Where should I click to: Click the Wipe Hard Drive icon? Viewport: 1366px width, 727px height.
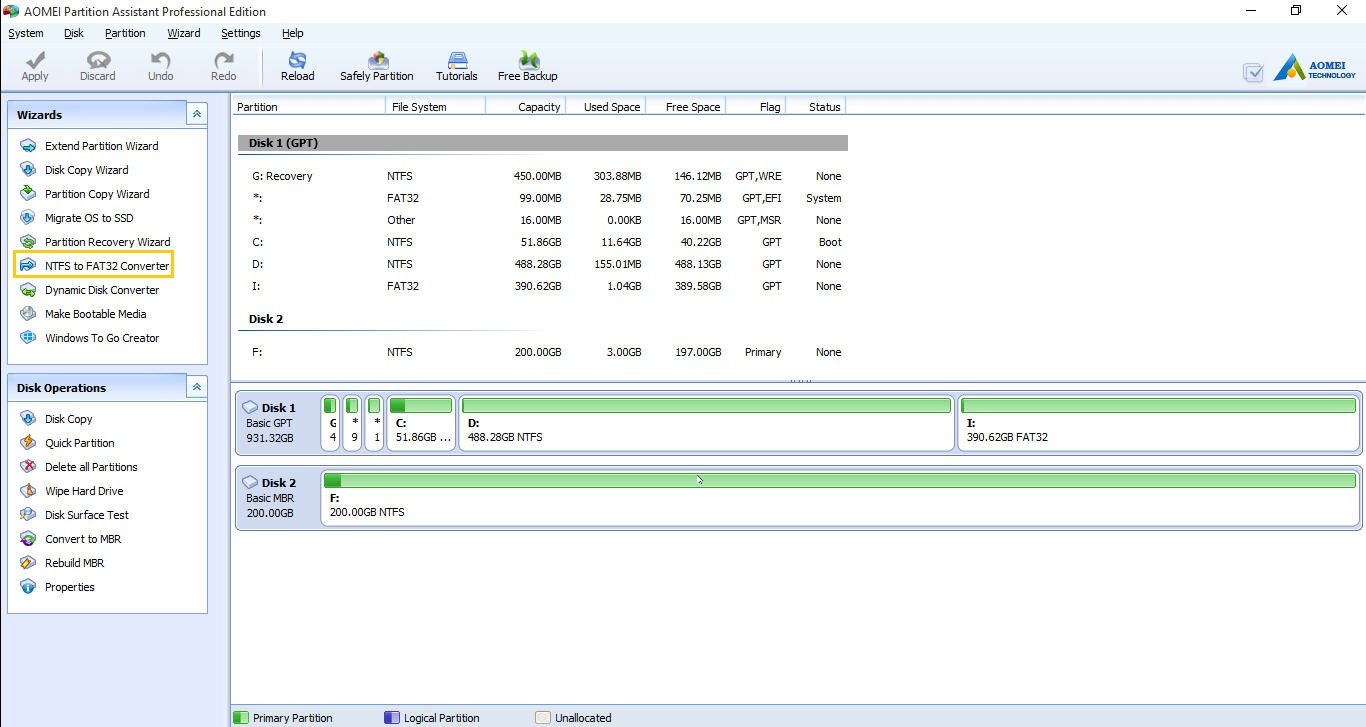[x=28, y=491]
